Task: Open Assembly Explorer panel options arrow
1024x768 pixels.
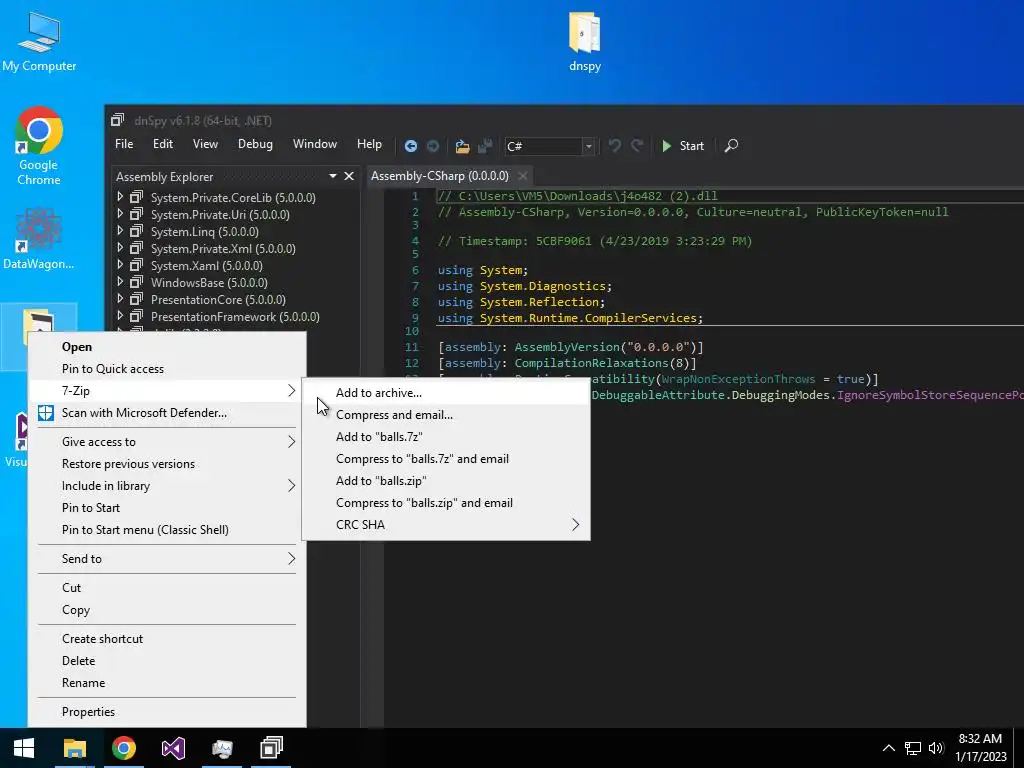Action: (x=332, y=176)
